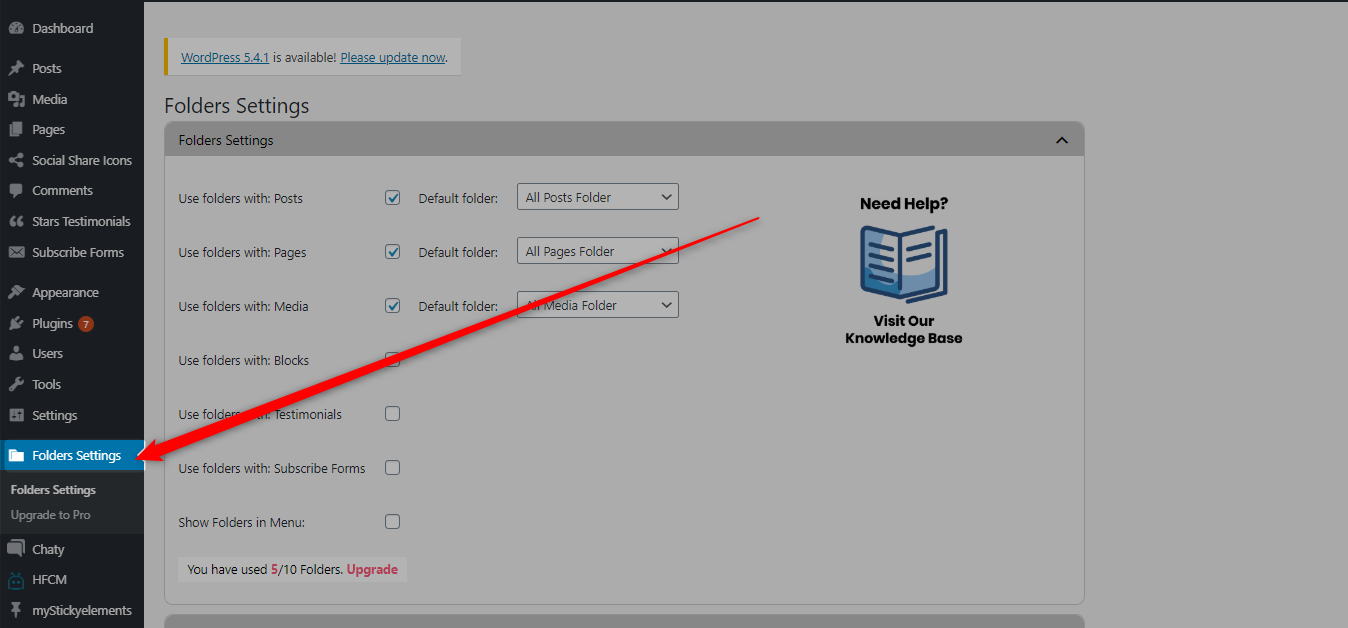Click the HFCM robot icon
This screenshot has height=628, width=1348.
[16, 579]
